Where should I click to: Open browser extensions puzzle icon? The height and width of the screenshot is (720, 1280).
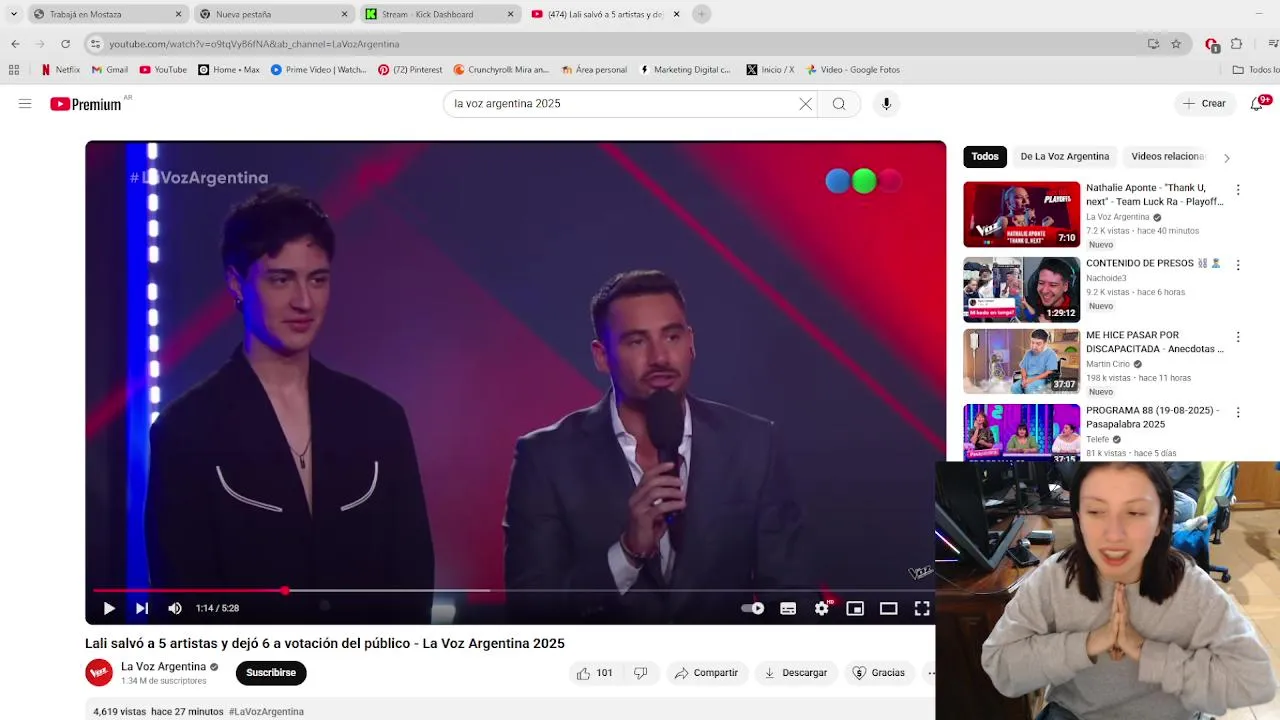point(1236,44)
